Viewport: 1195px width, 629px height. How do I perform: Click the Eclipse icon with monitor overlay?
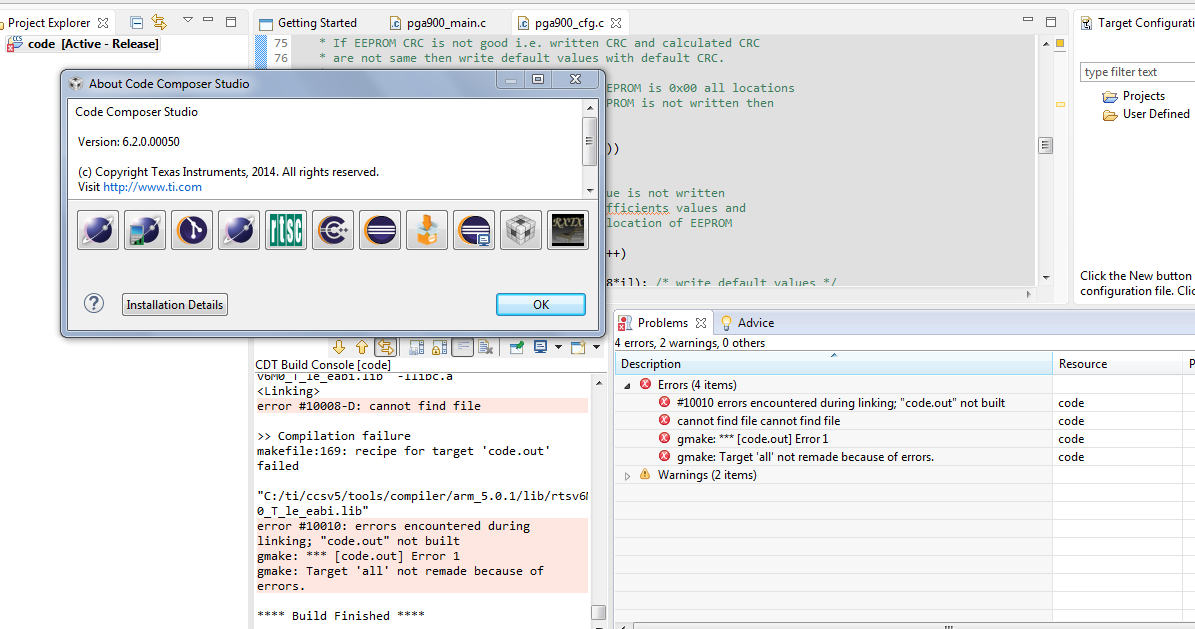(x=474, y=230)
